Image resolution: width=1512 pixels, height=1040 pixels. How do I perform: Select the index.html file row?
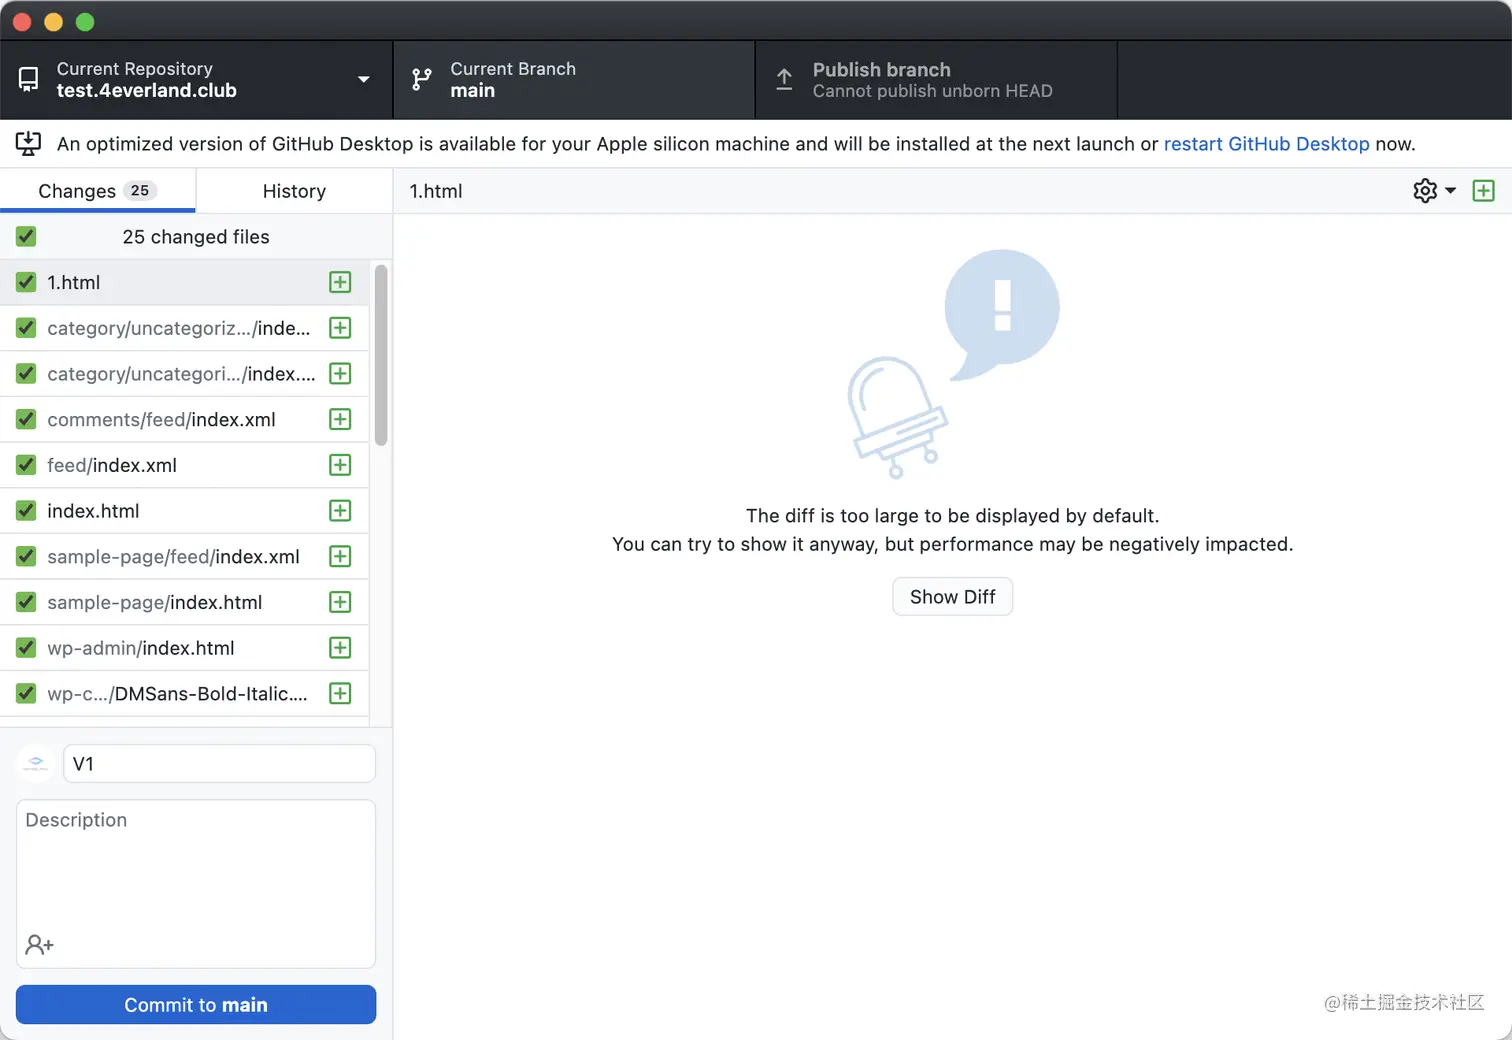[x=185, y=511]
